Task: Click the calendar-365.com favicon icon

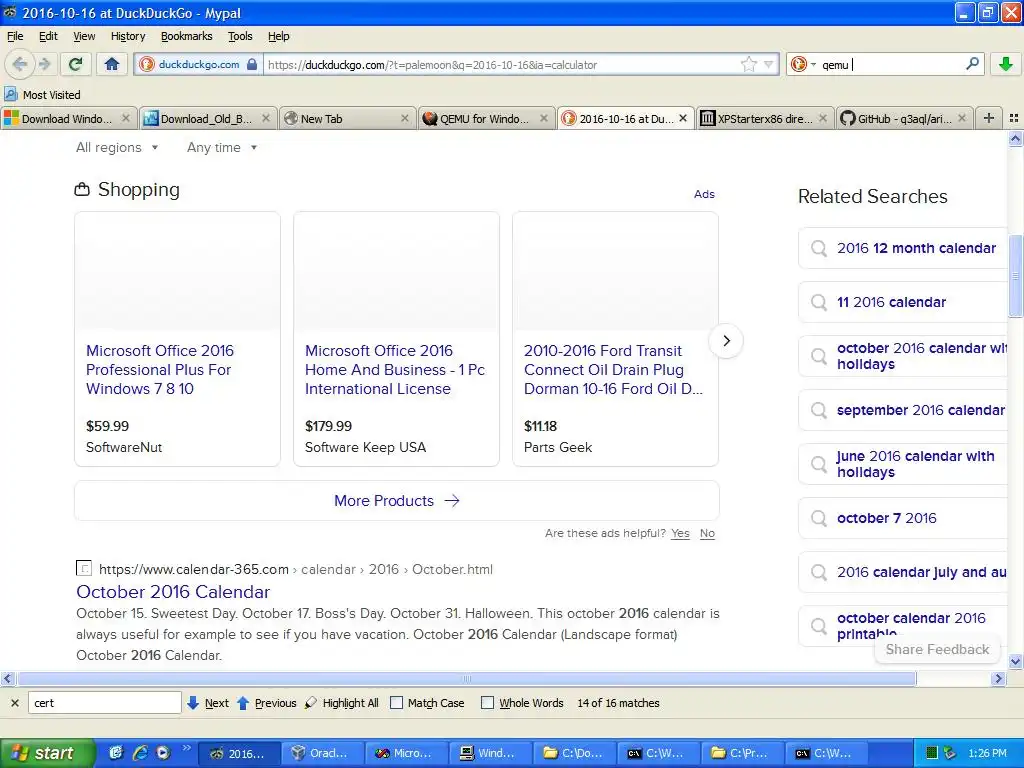Action: 84,568
